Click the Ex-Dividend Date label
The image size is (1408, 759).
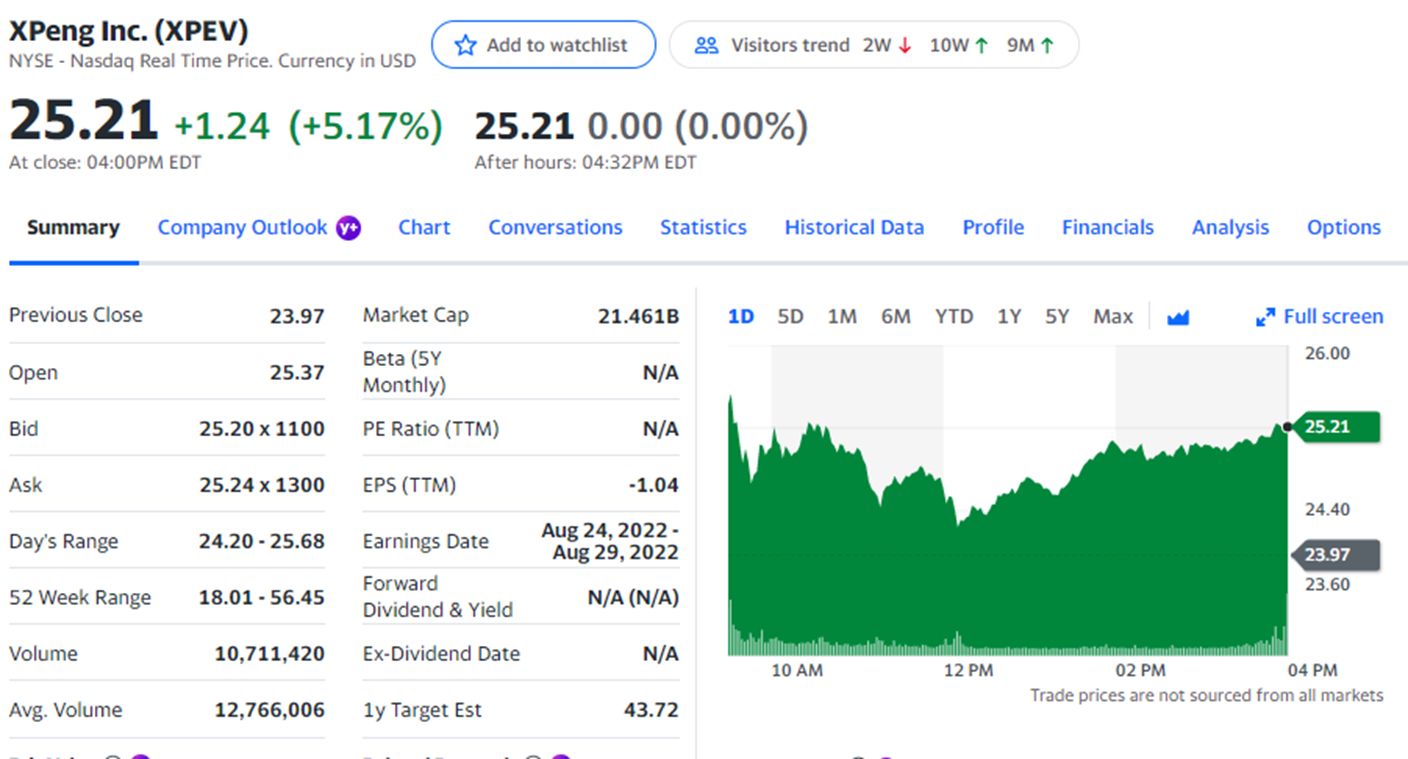(442, 654)
